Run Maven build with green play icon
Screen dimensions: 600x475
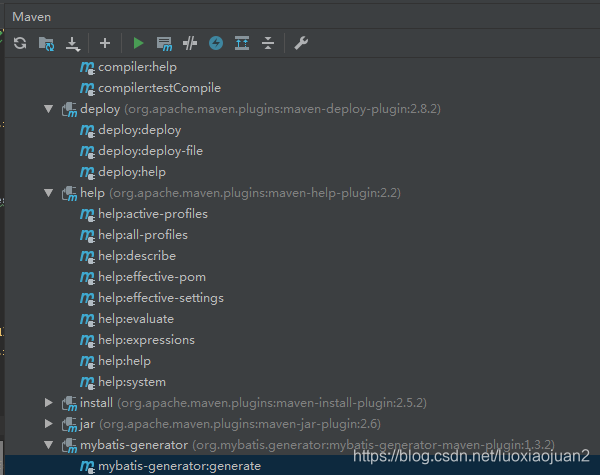138,43
